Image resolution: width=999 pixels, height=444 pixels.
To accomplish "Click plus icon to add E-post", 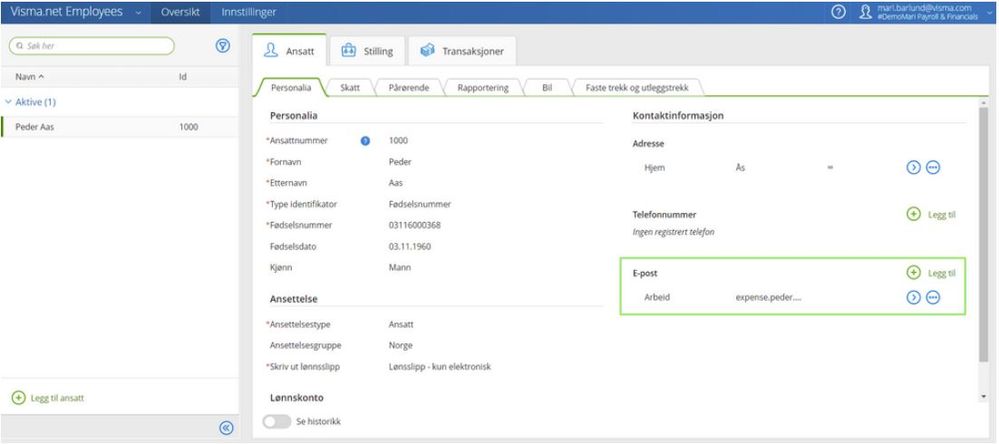I will click(914, 273).
